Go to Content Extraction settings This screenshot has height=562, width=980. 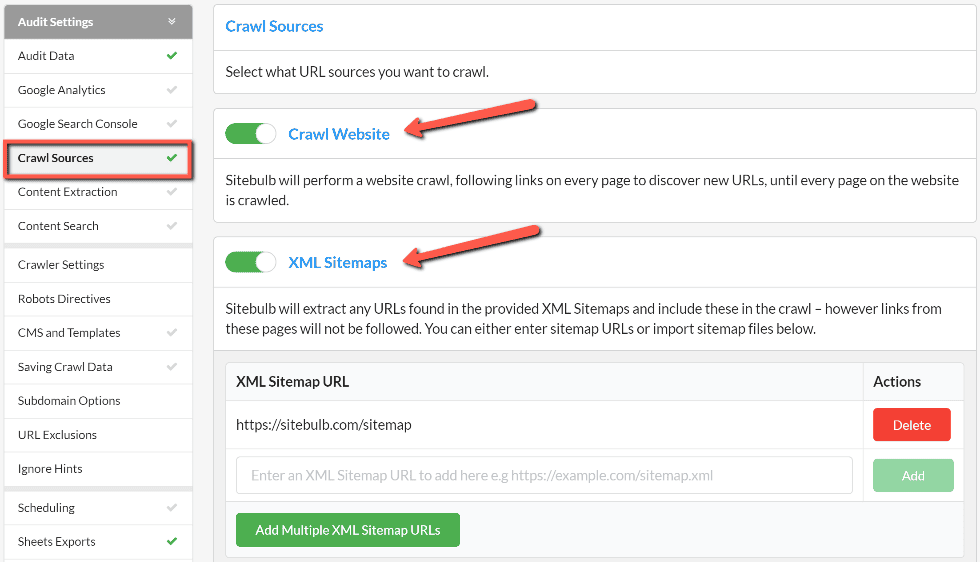98,192
